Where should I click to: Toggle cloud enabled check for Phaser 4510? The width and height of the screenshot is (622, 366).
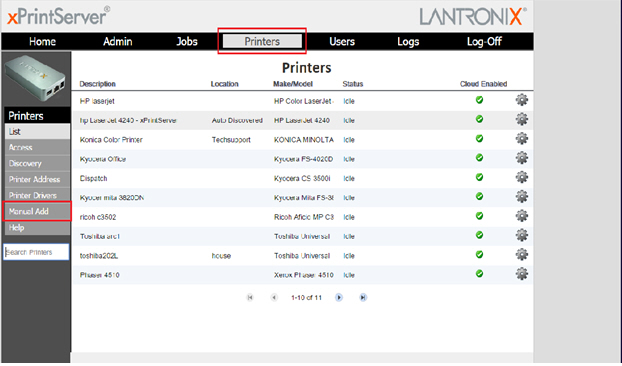(x=480, y=274)
